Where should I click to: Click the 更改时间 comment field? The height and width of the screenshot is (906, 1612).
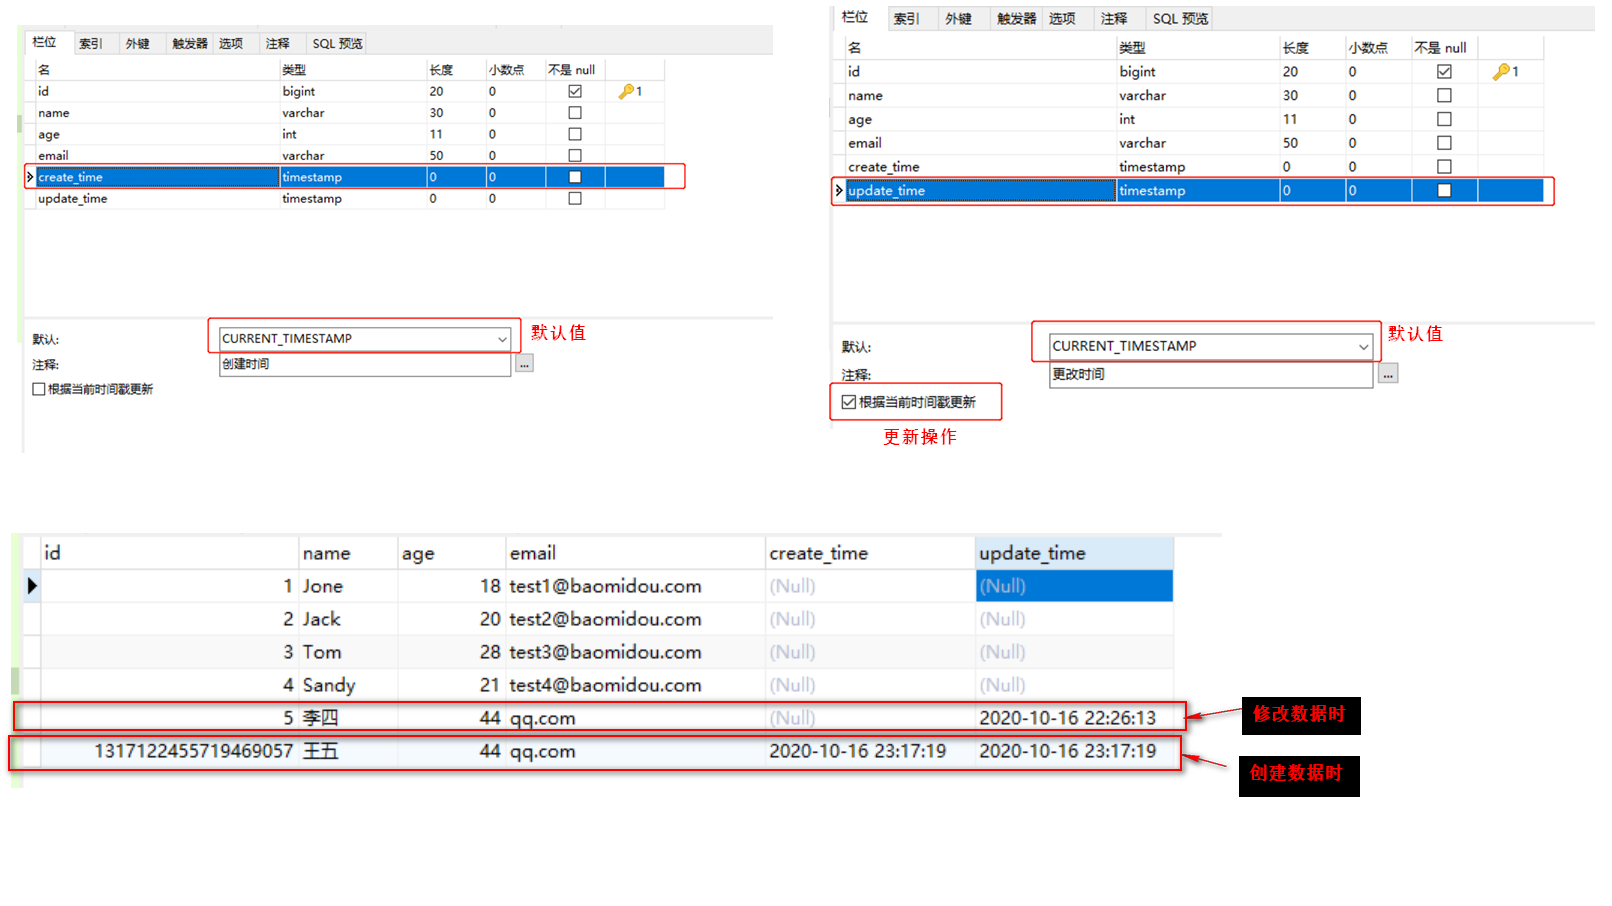point(1211,374)
